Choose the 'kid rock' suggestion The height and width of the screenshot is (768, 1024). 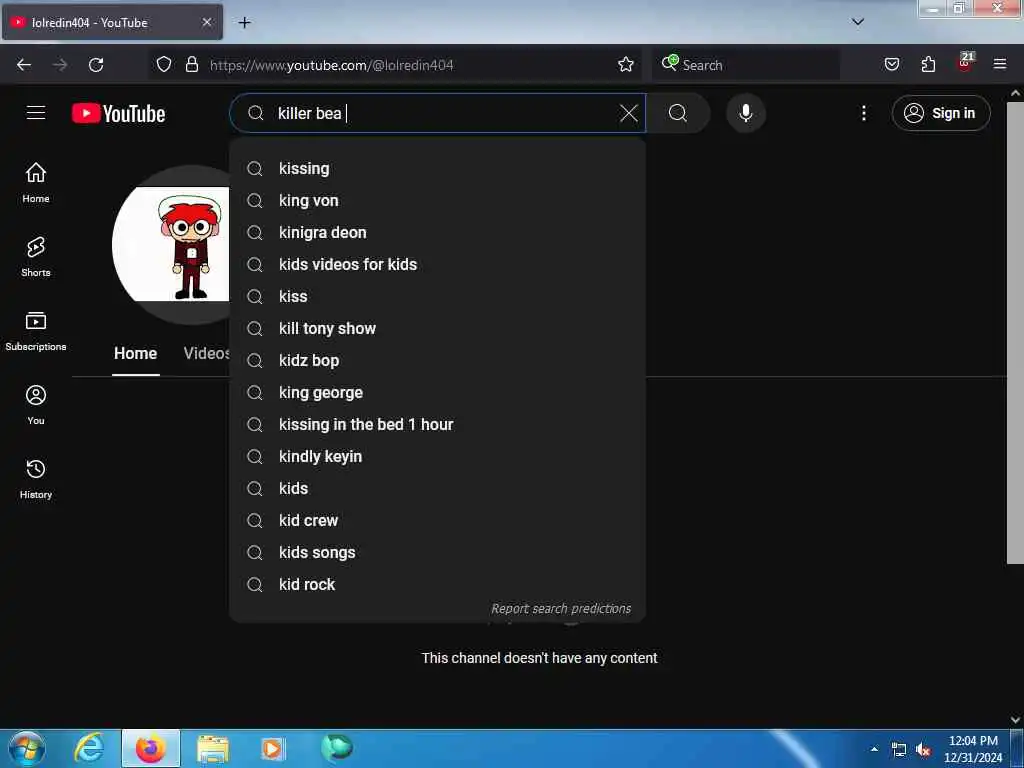coord(438,584)
